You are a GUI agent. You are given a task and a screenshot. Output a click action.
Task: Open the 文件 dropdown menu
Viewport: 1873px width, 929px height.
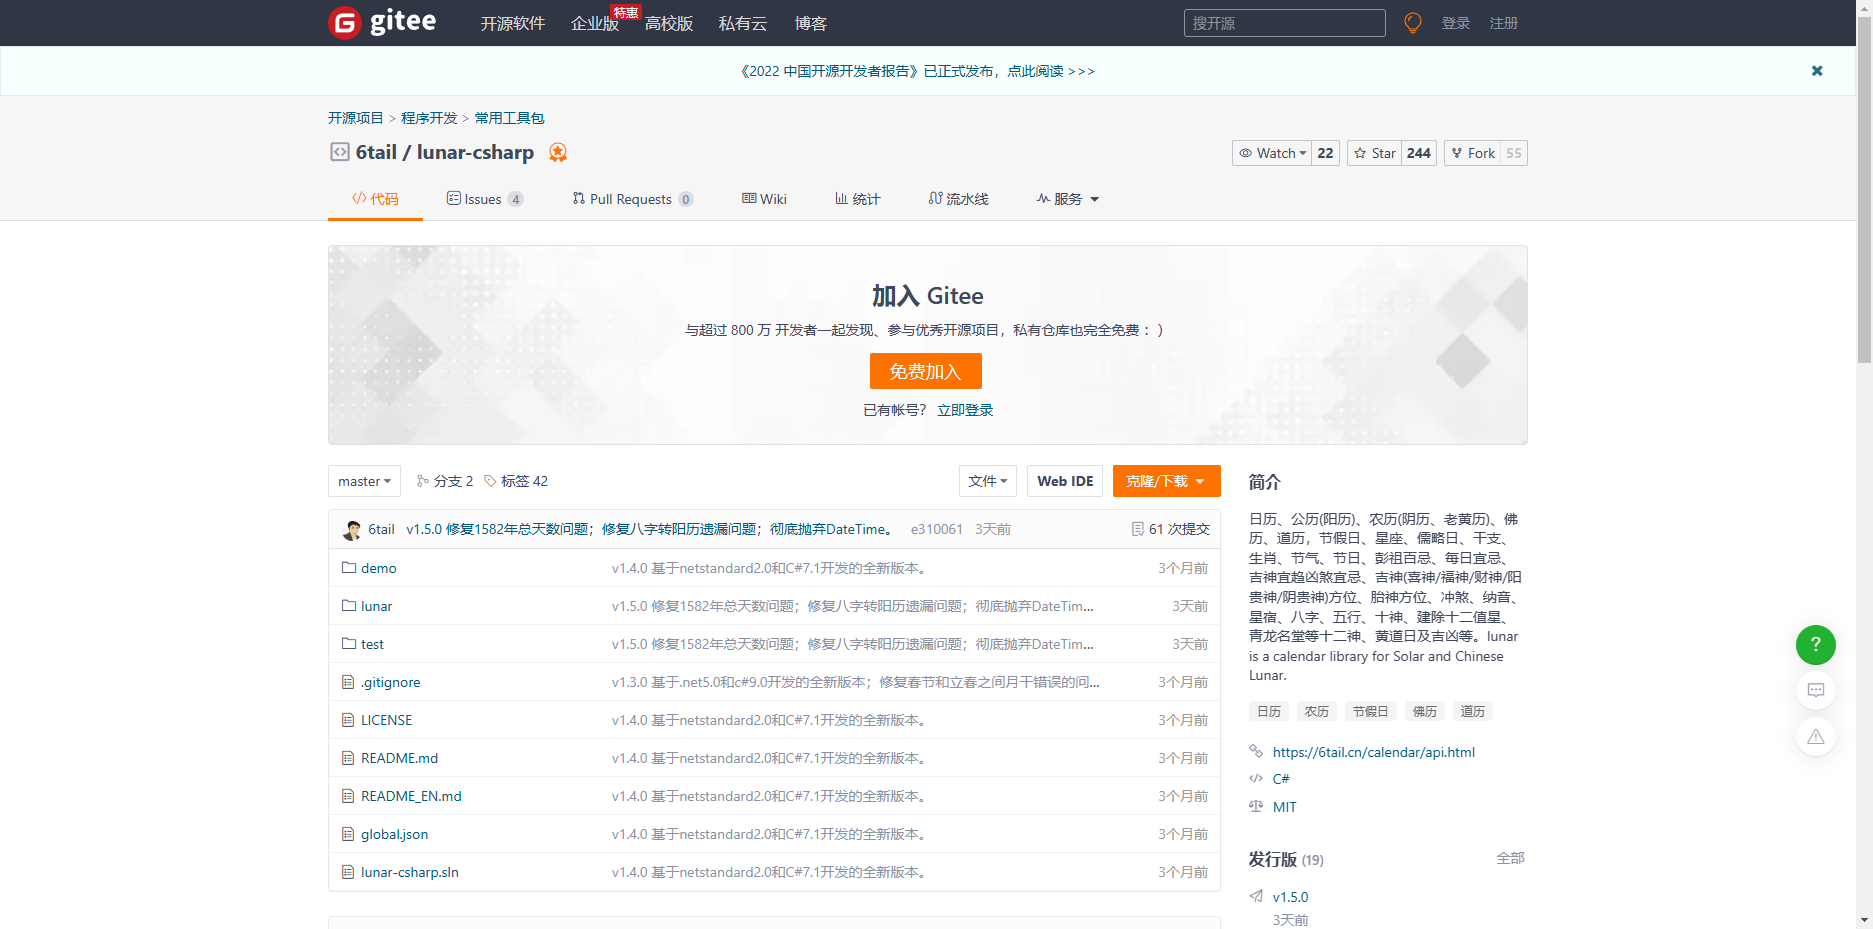point(988,481)
